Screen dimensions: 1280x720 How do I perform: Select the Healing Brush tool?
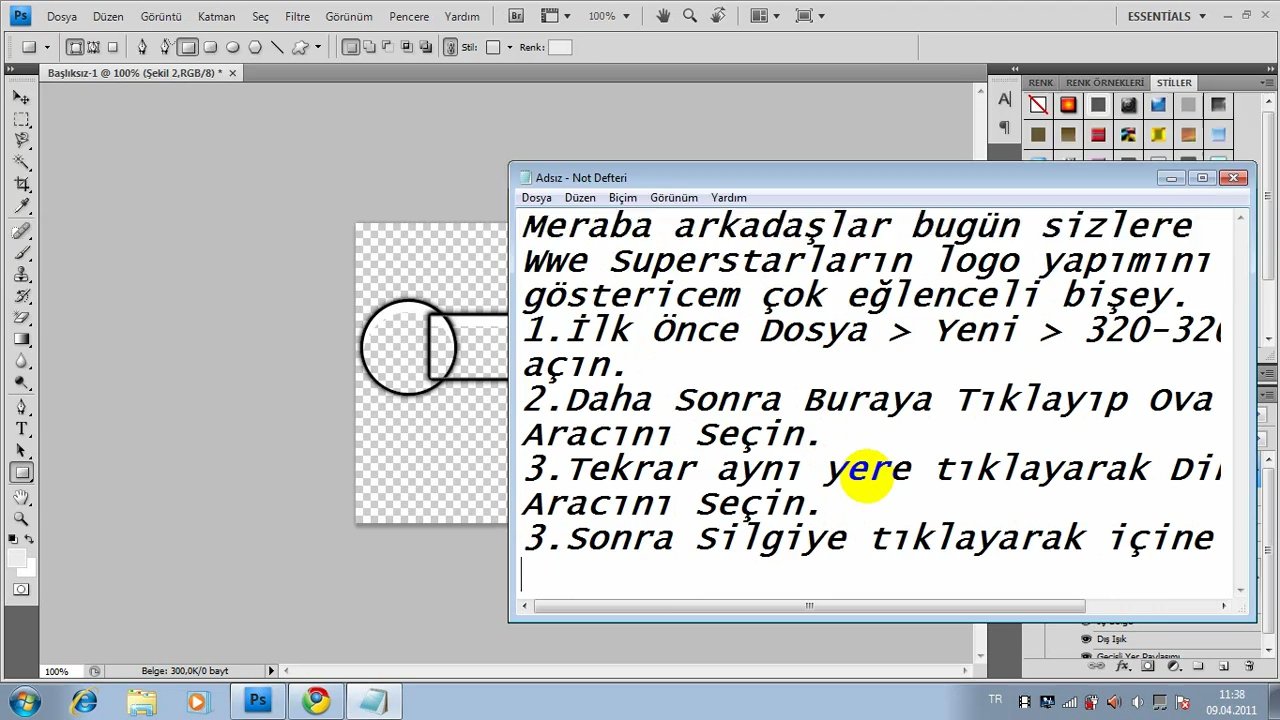21,231
